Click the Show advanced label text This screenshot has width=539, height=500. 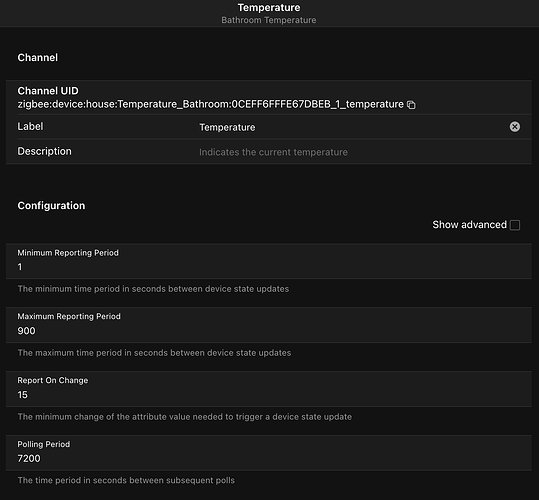469,225
